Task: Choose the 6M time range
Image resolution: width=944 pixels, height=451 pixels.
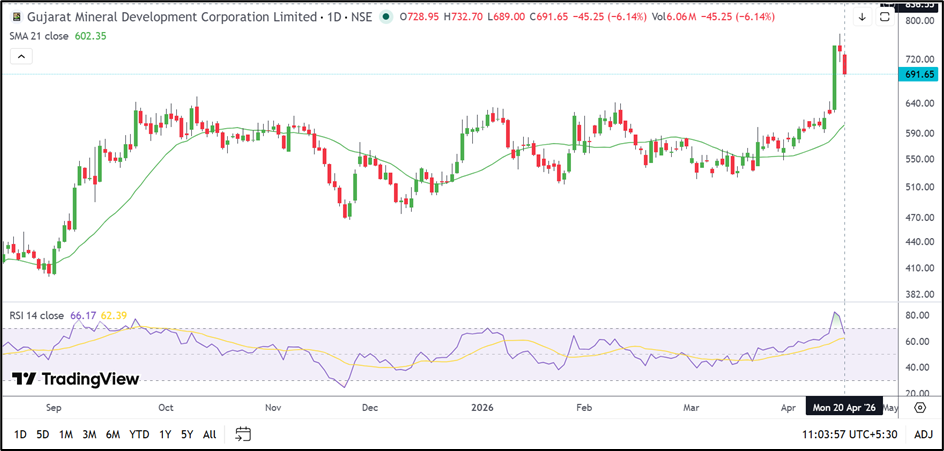Action: (114, 434)
